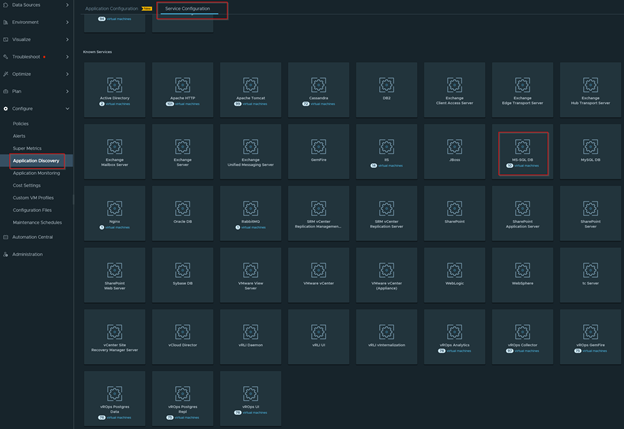The image size is (624, 429).
Task: Open the MySQL DB service tile
Action: (590, 152)
